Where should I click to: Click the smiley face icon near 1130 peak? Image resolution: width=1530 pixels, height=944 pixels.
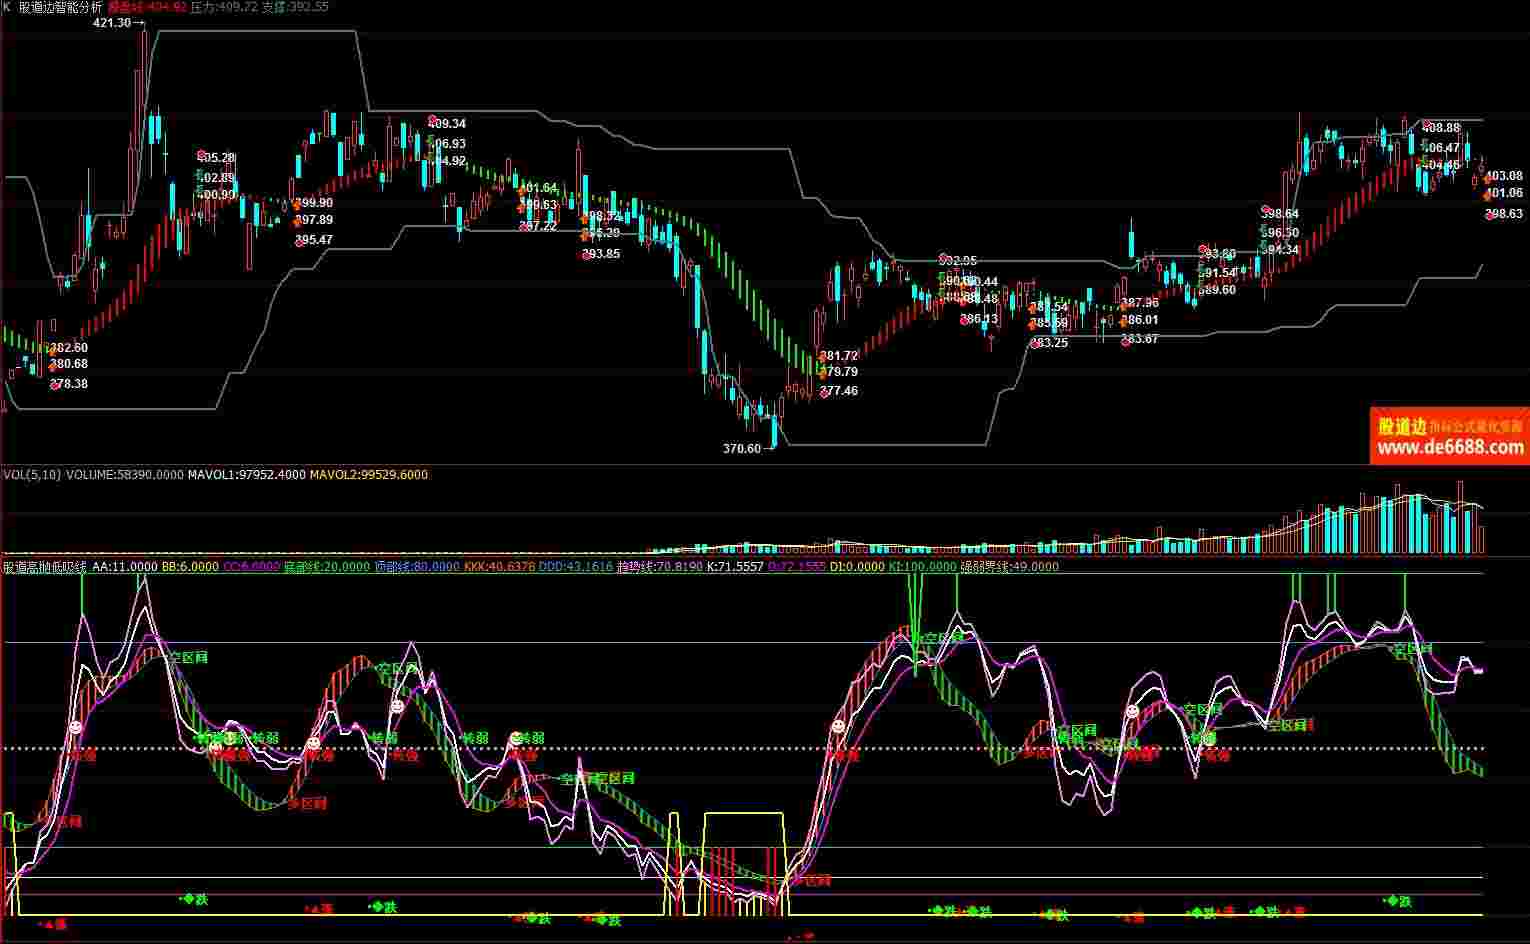click(1132, 712)
